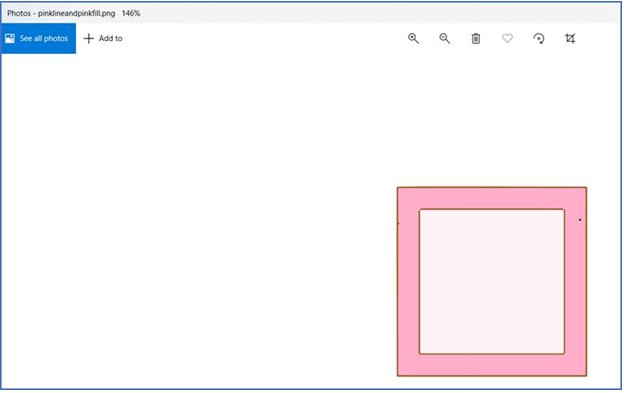
Task: Go back via See all photos
Action: click(39, 38)
